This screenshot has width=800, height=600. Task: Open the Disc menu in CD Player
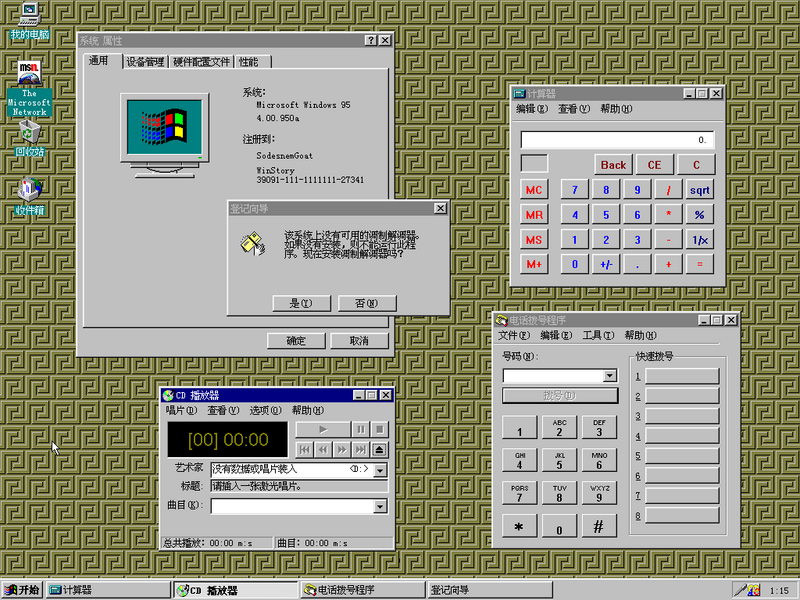[x=181, y=410]
